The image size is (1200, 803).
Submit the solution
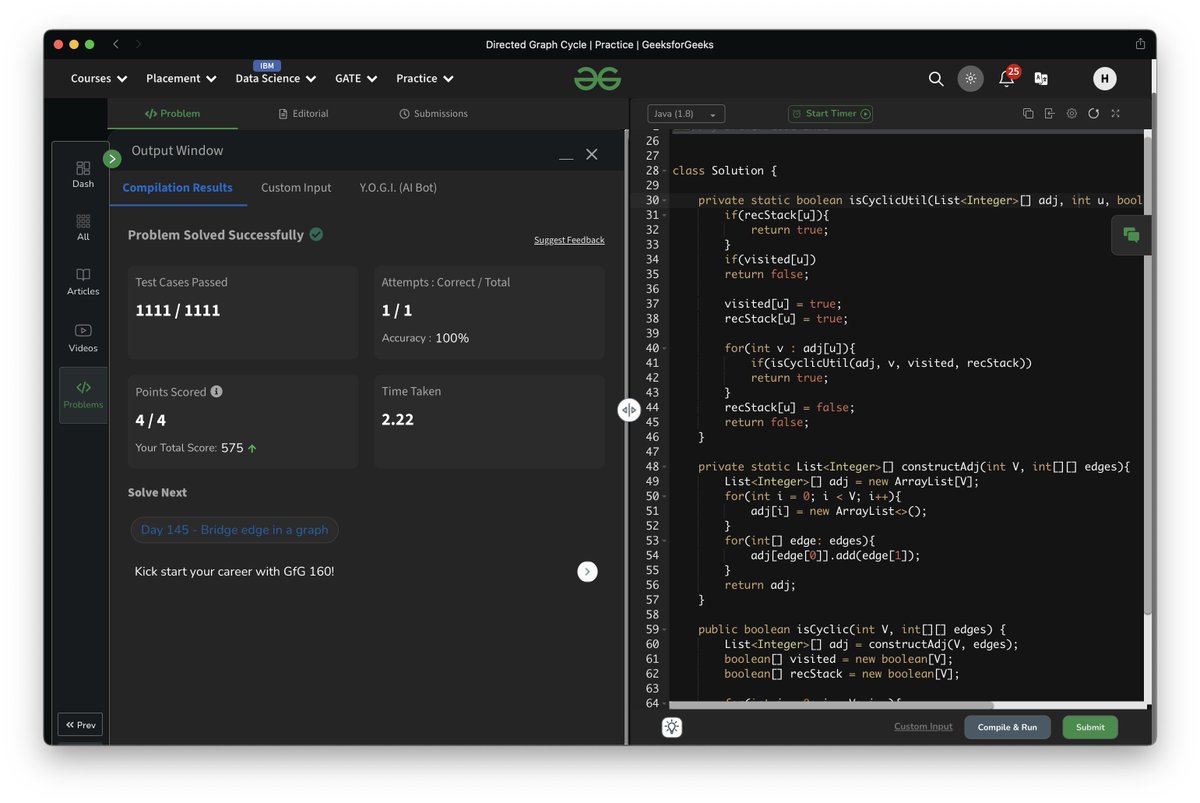[1090, 727]
